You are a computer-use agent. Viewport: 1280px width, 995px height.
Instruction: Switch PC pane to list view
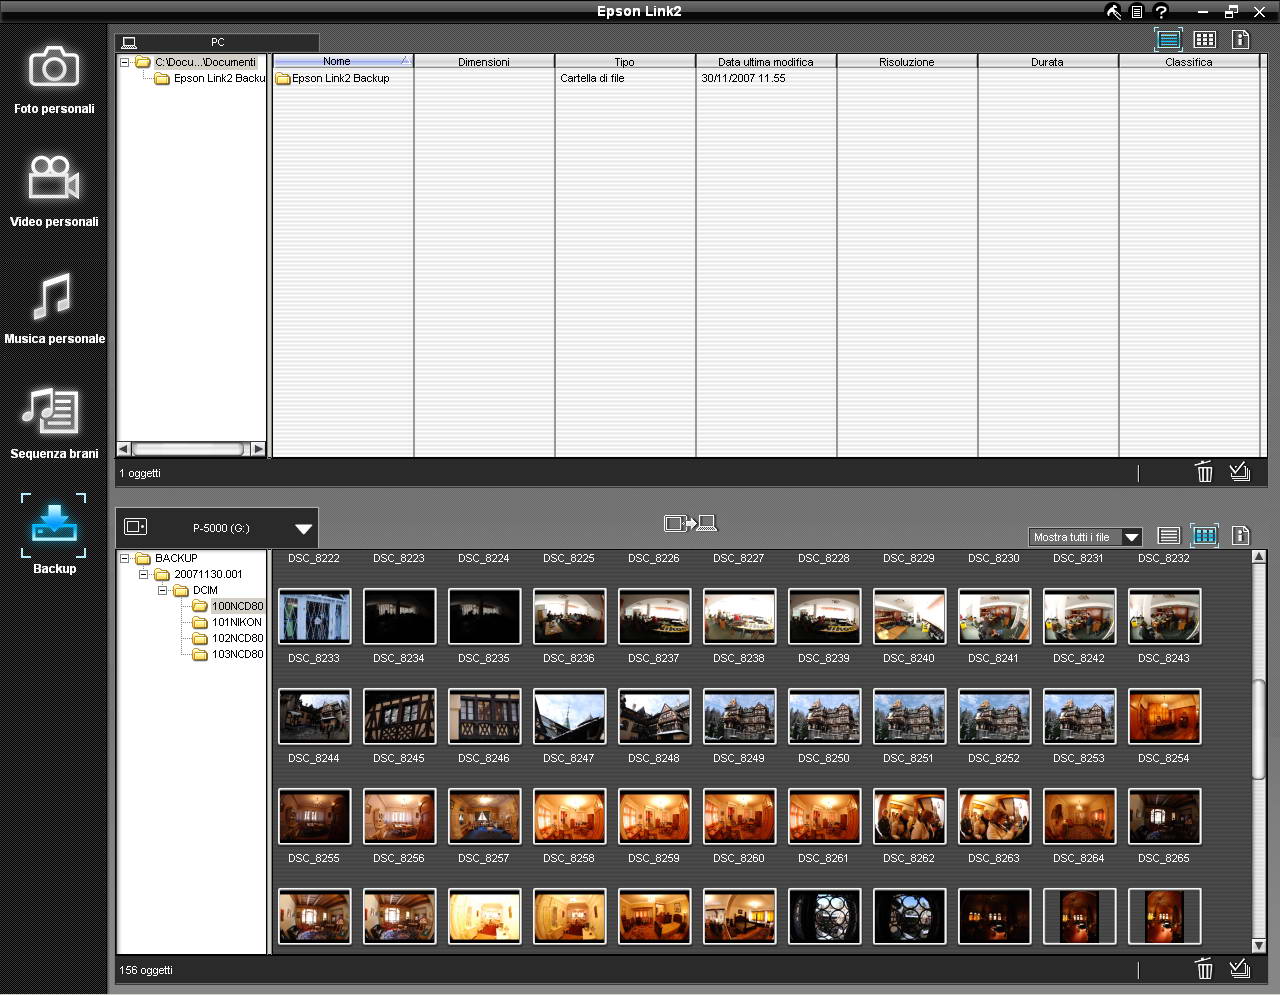click(x=1168, y=39)
